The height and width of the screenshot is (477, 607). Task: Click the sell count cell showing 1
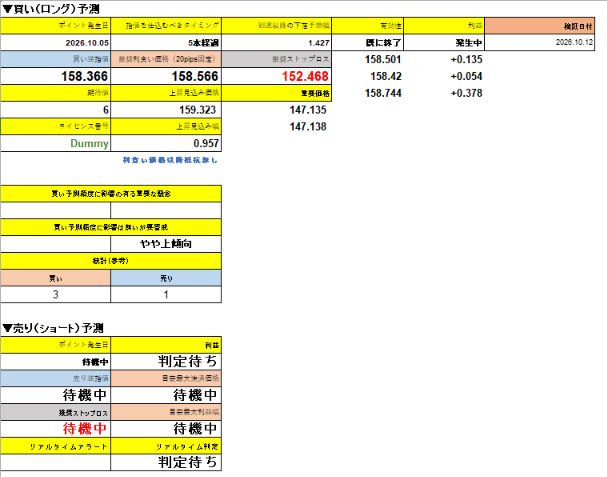tap(166, 295)
